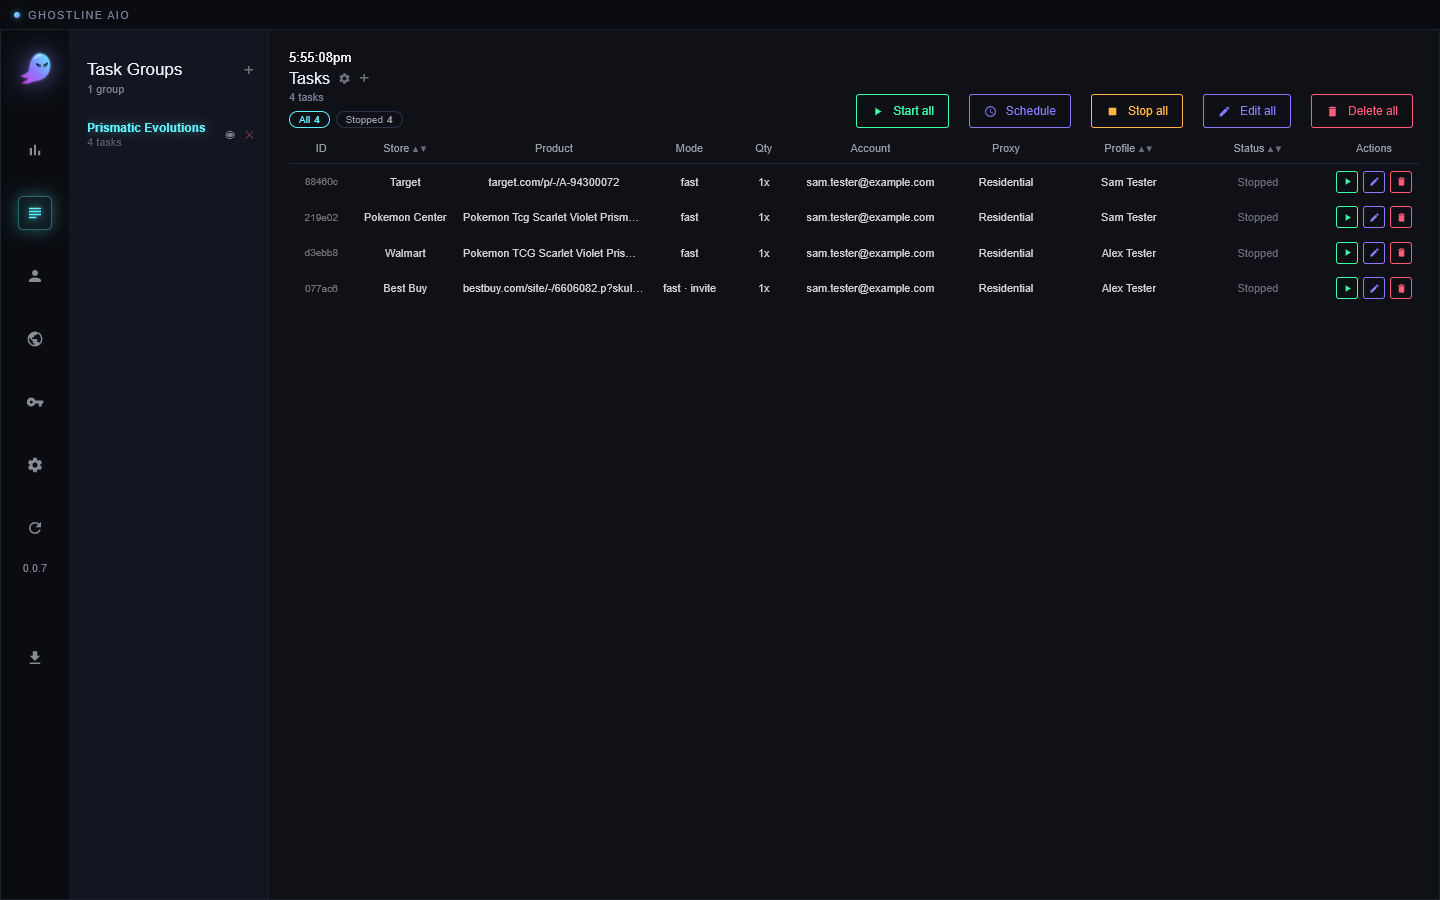Delete the Best Buy task
Screen dimensions: 1440x900
pos(1401,288)
